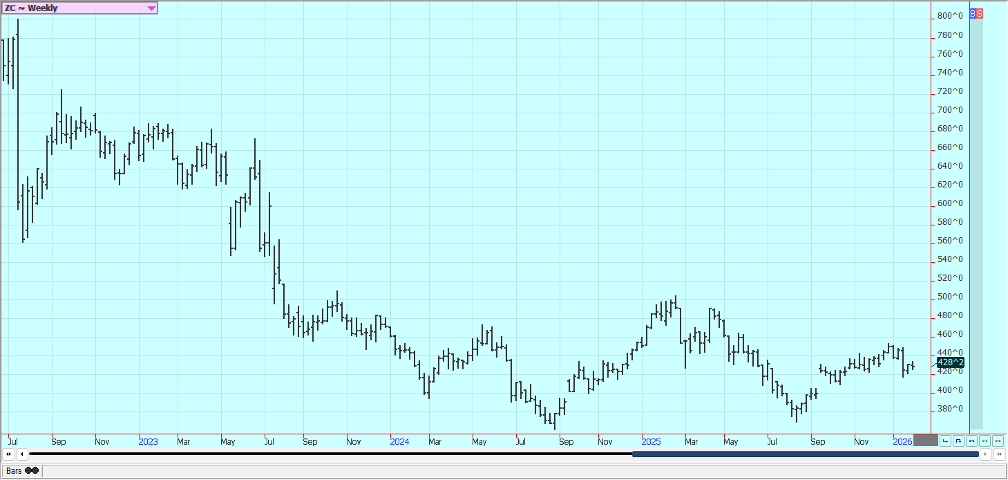Click the blue bracket-with-dot icon below the price axis
Screen dimensions: 1008x480
(x=958, y=440)
